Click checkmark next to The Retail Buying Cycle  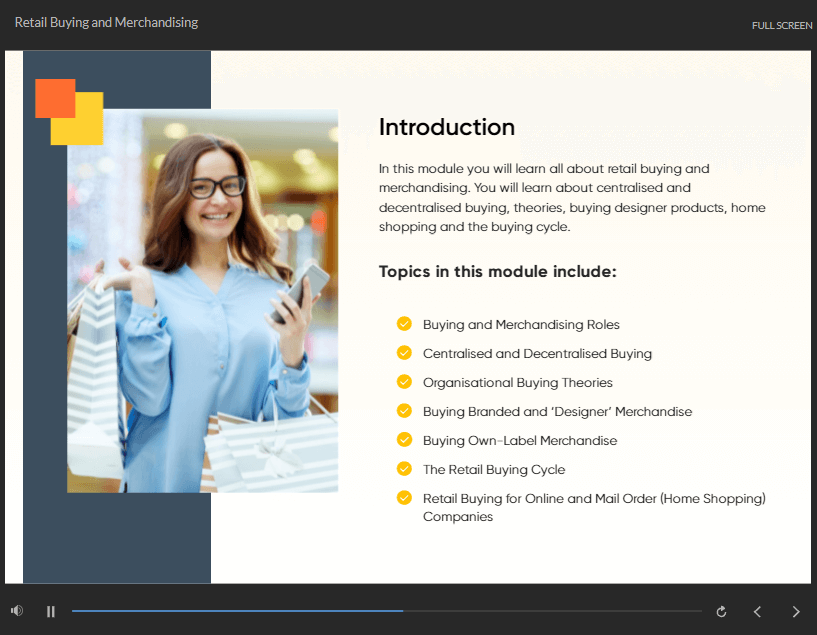404,469
